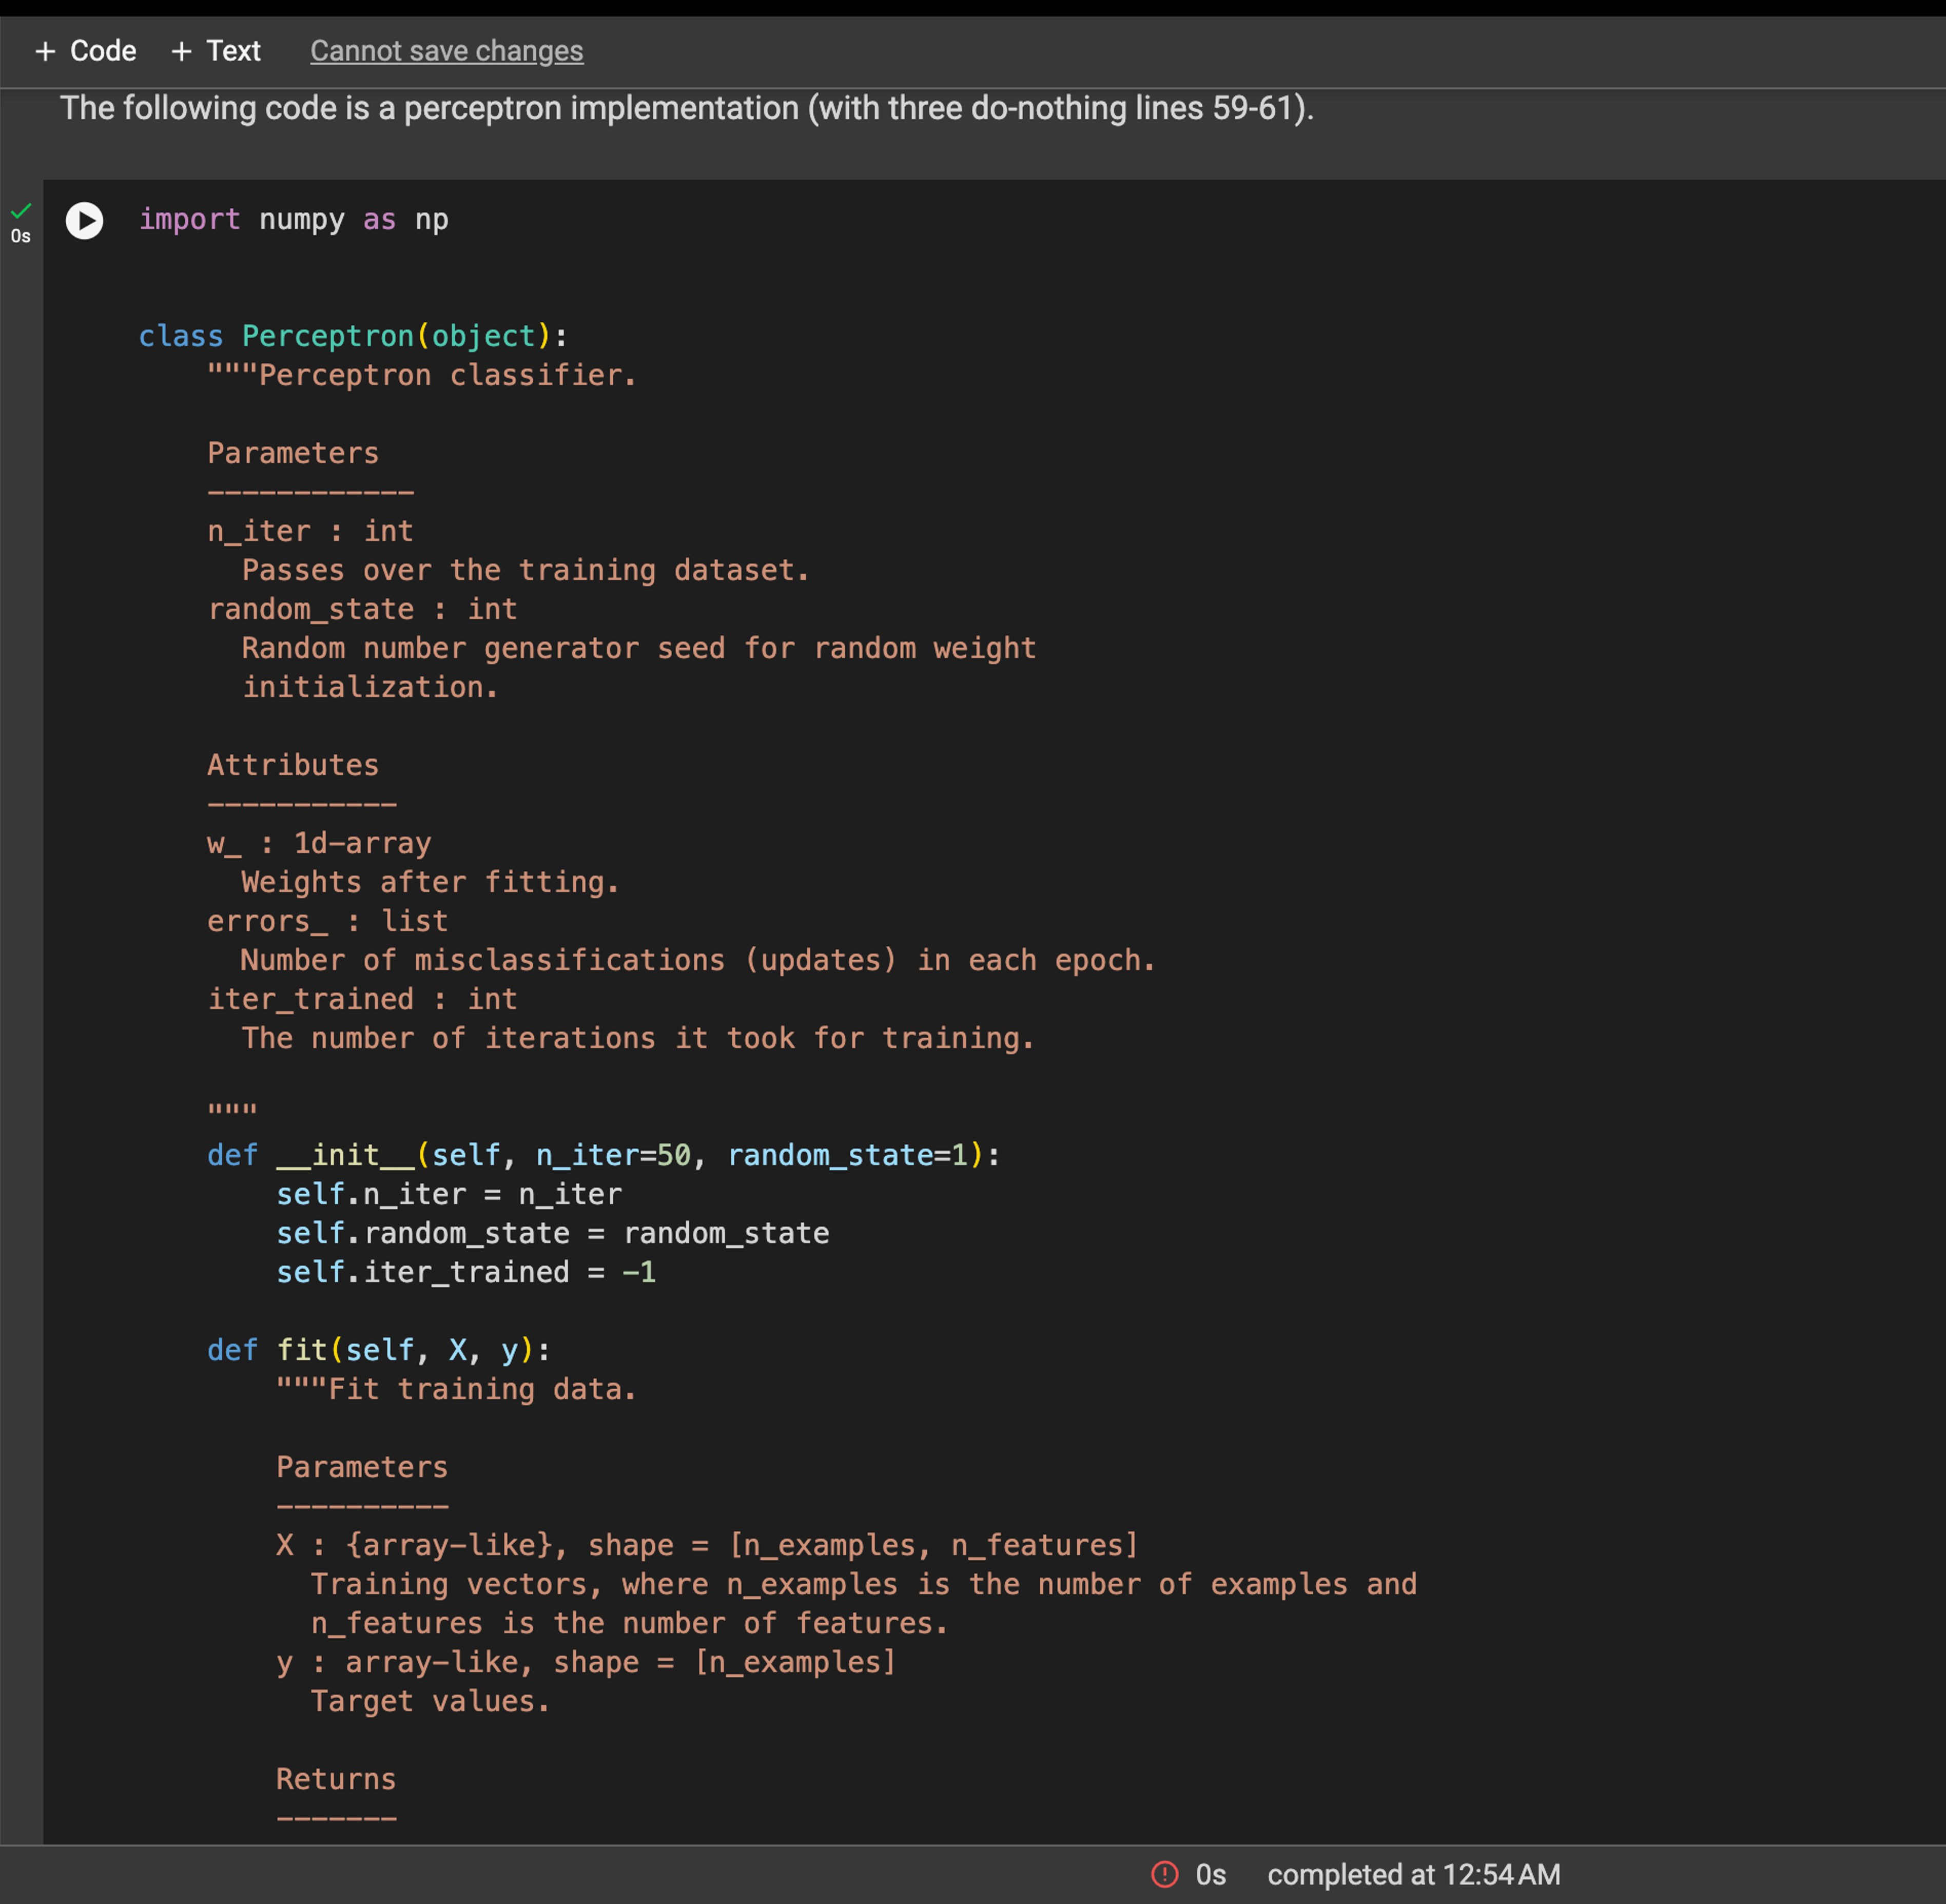Add a new text cell with + Text
Viewport: 1946px width, 1904px height.
pyautogui.click(x=215, y=50)
